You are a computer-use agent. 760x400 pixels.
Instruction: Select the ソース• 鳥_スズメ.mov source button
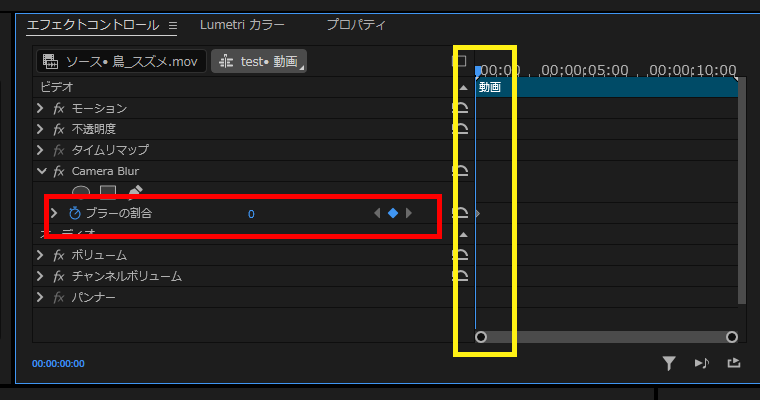(x=121, y=62)
